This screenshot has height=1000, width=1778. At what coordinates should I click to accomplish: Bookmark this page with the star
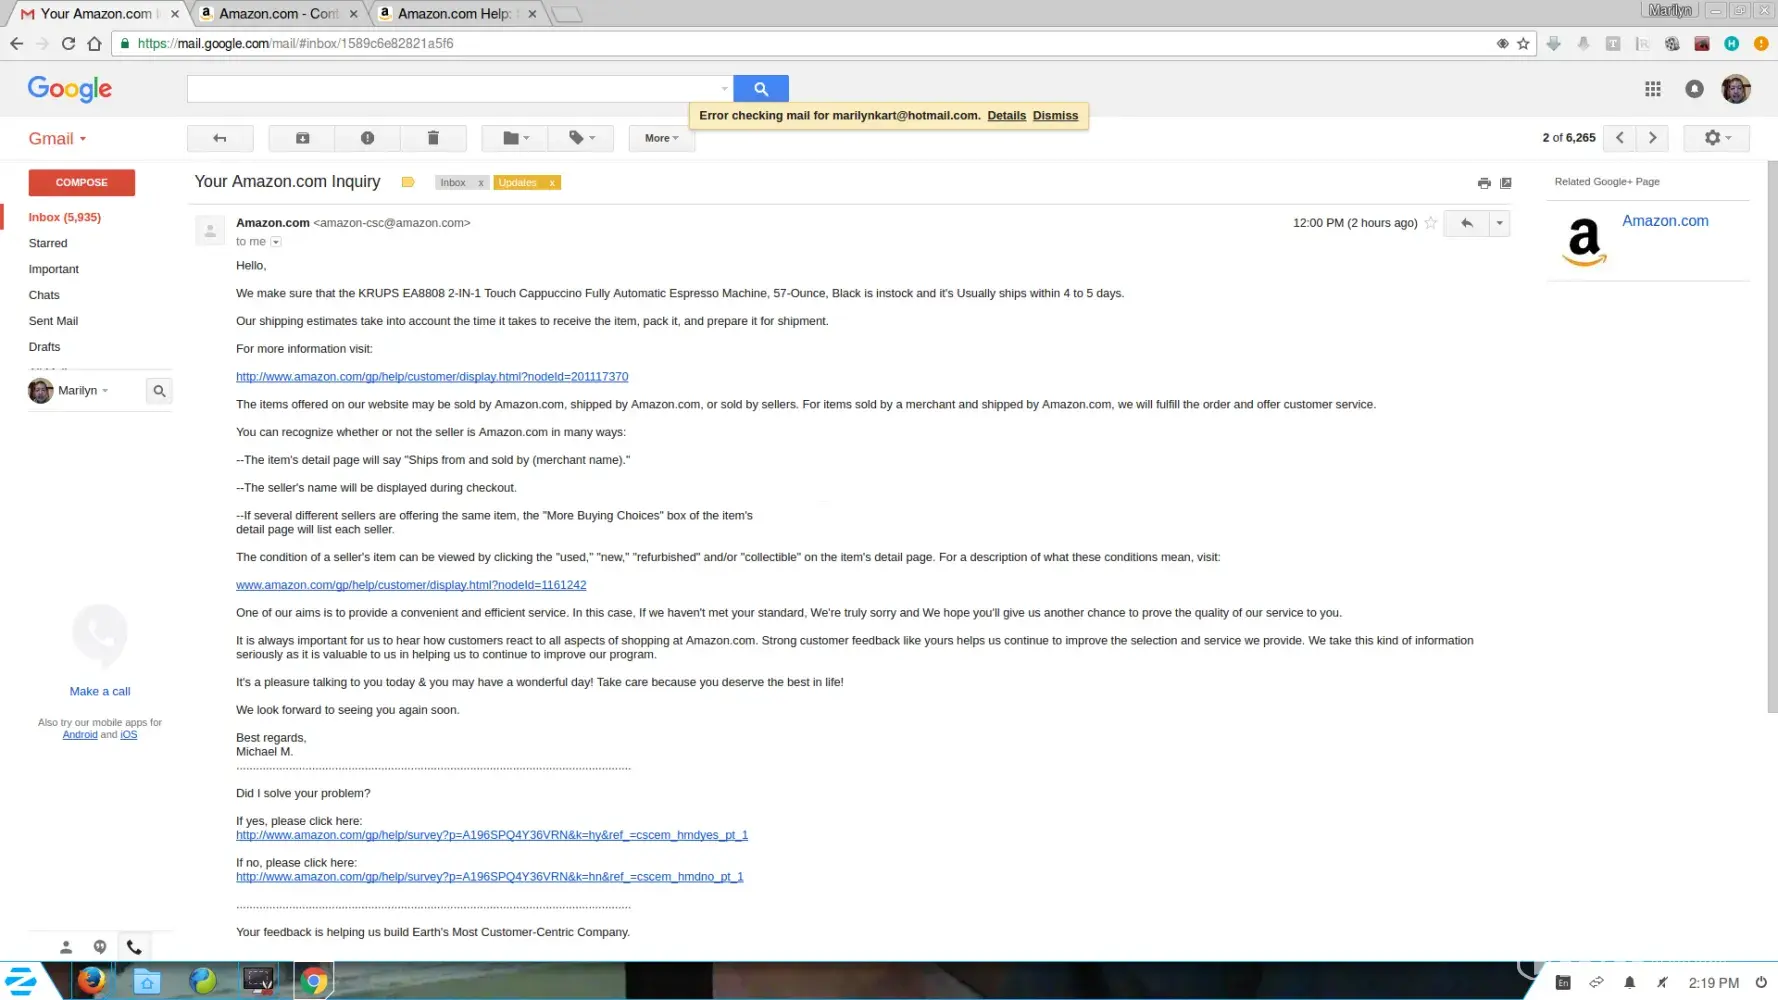pos(1523,43)
